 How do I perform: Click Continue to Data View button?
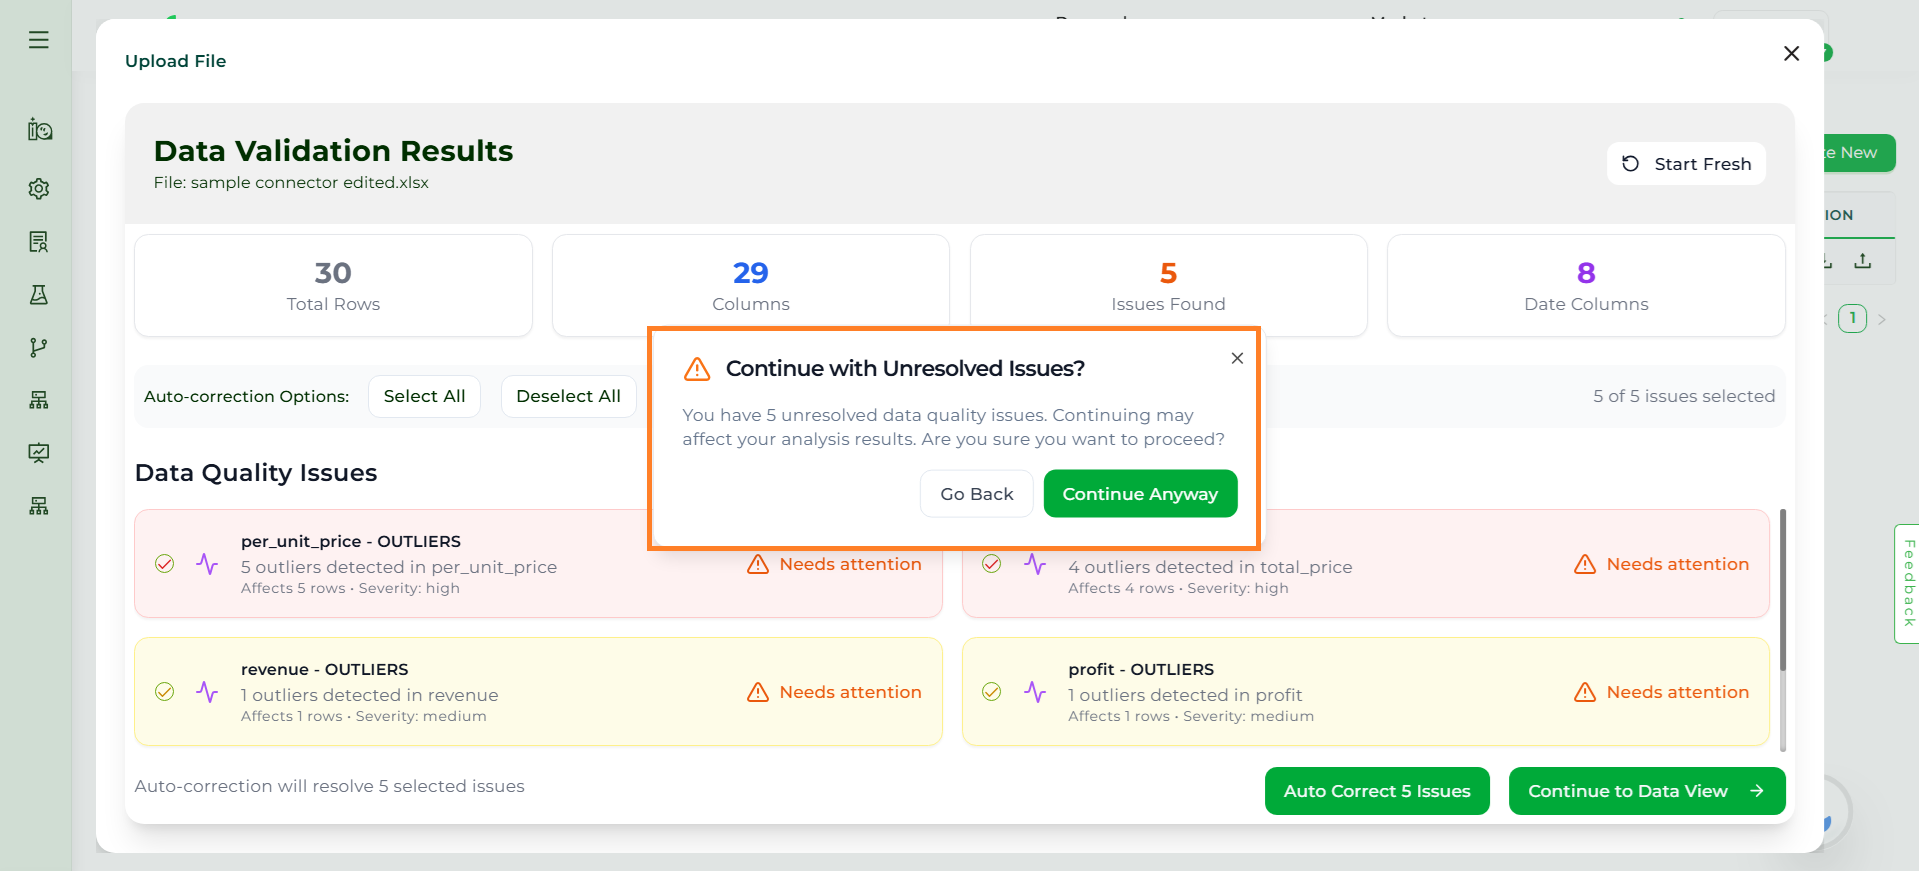pos(1646,791)
